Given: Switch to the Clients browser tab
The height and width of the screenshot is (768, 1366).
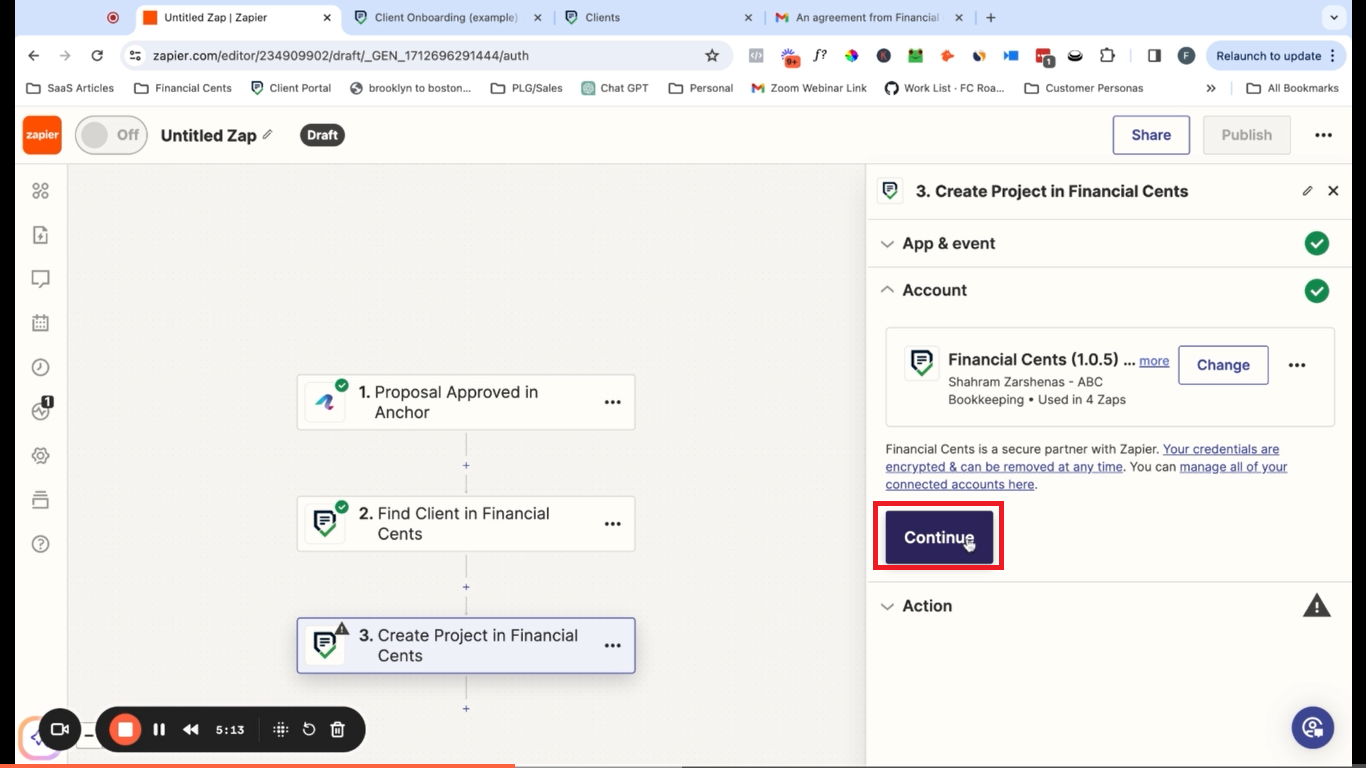Looking at the screenshot, I should [657, 17].
